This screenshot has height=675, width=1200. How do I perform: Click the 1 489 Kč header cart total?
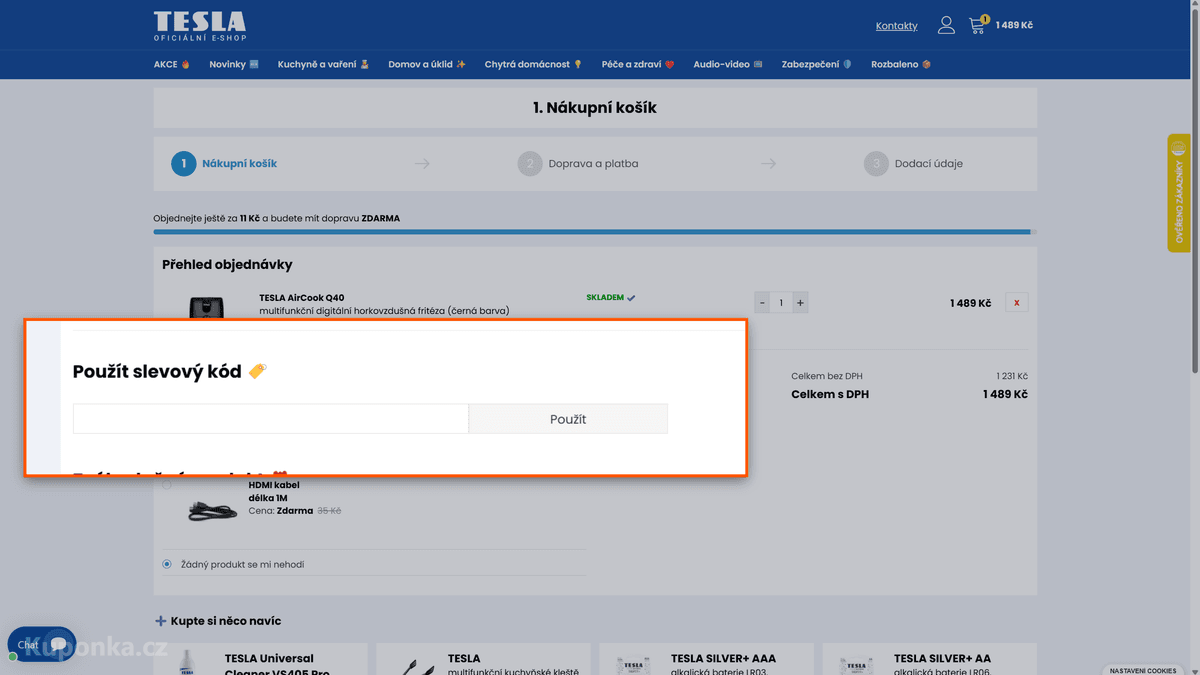tap(1014, 25)
